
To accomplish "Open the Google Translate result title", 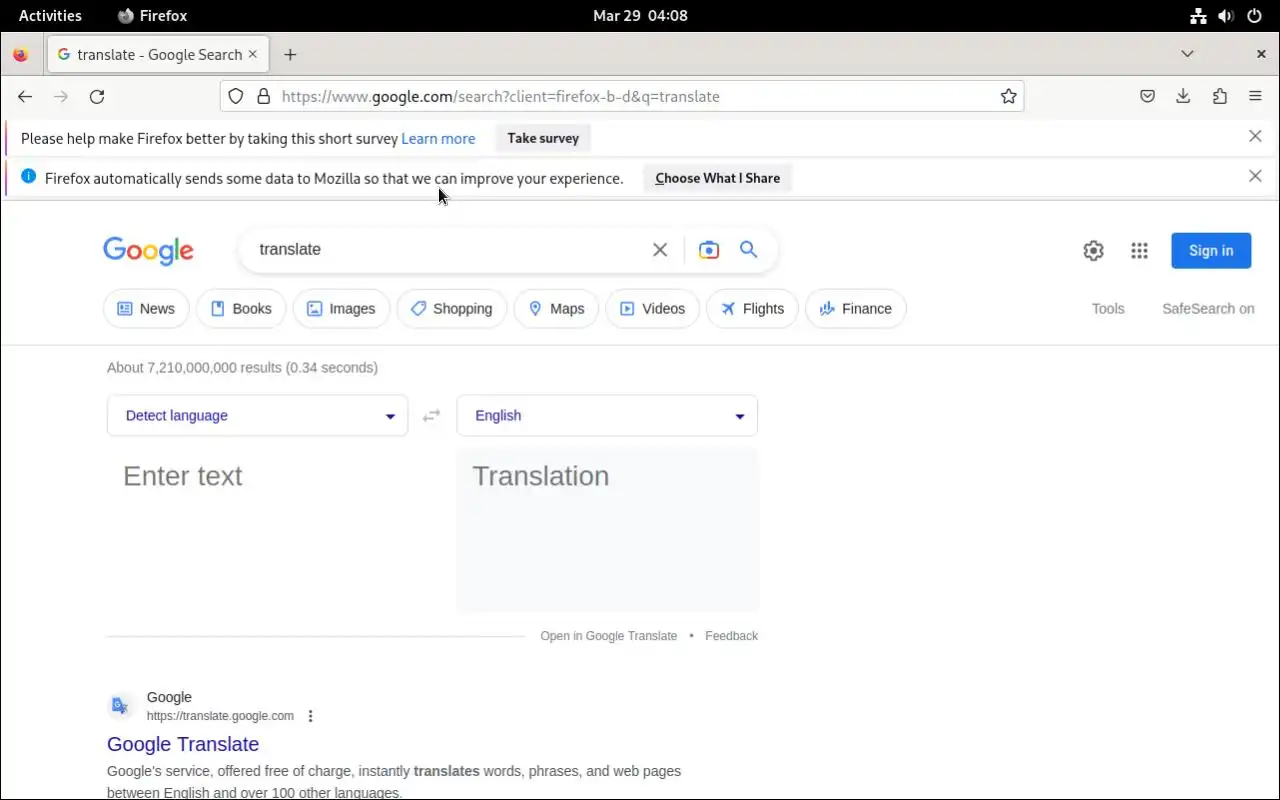I will 183,744.
